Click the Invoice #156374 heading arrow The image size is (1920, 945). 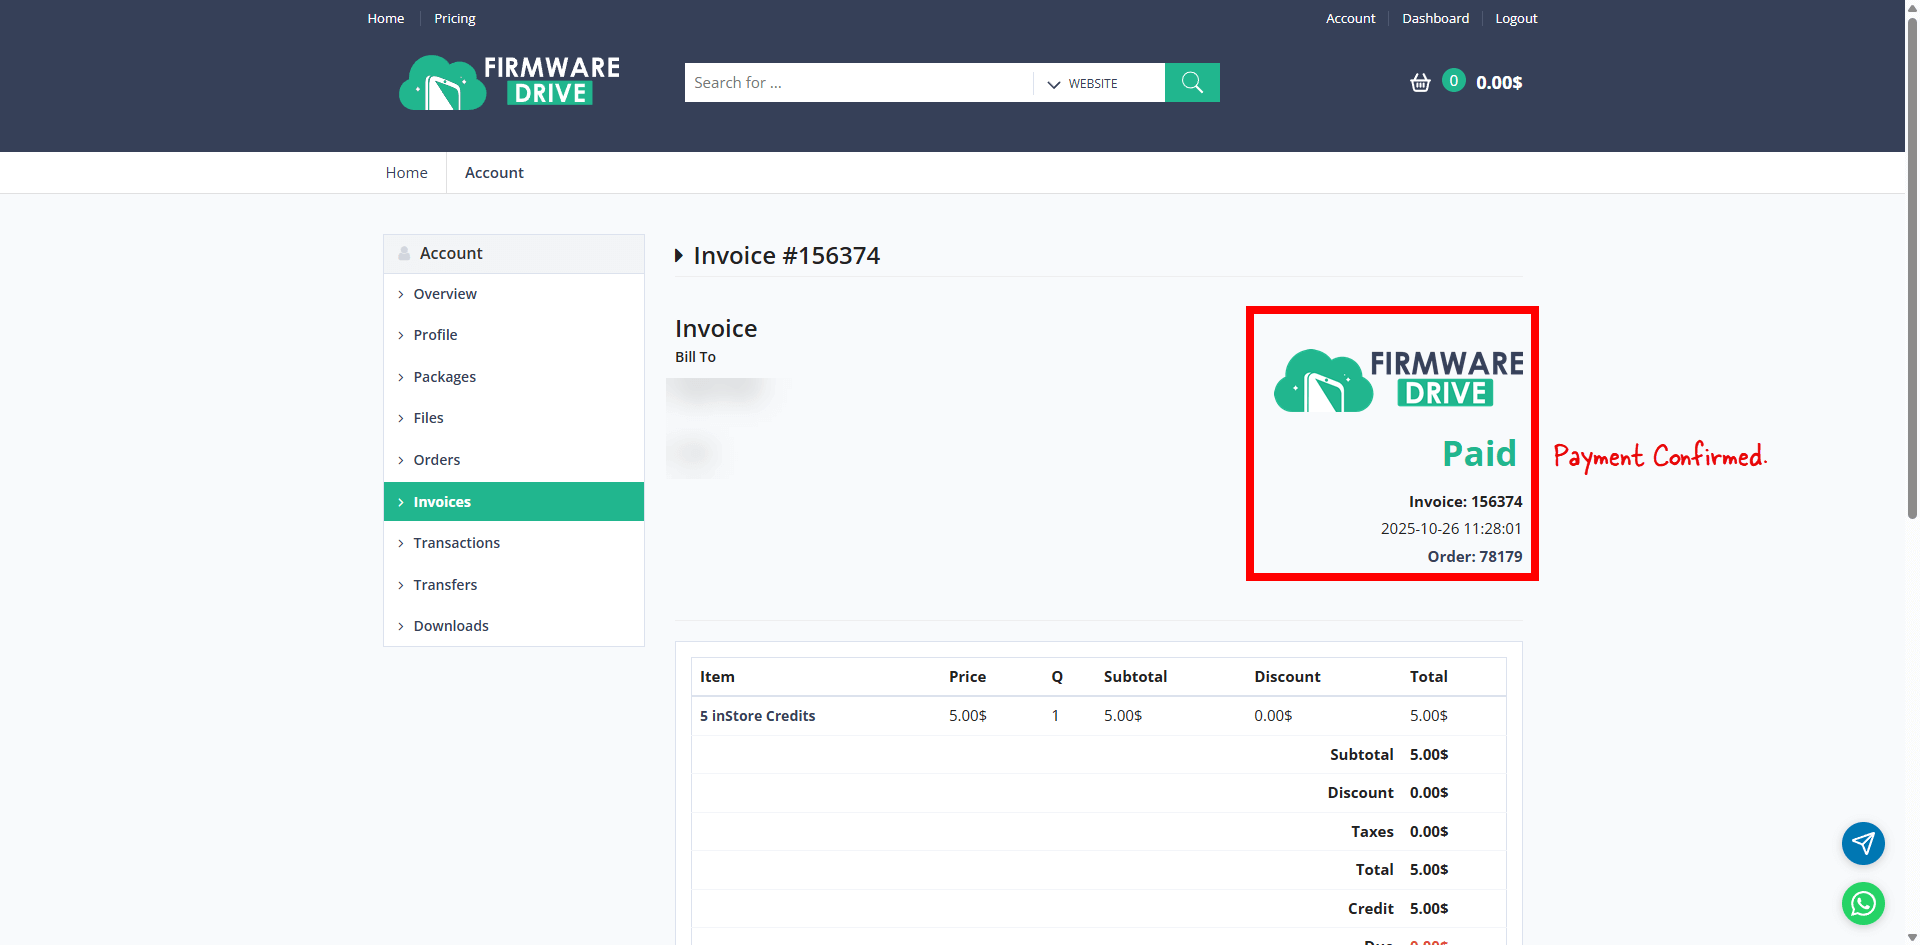tap(679, 256)
